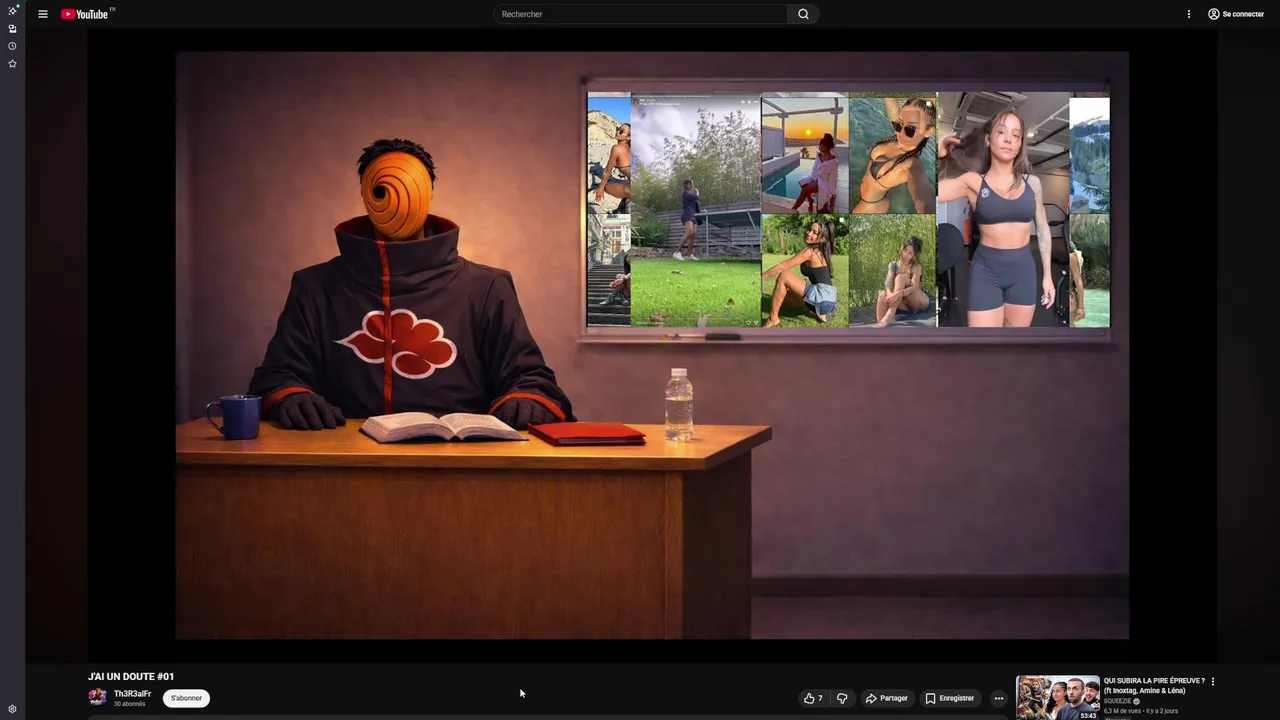This screenshot has width=1280, height=720.
Task: Open the sidebar settings gear icon
Action: click(12, 709)
